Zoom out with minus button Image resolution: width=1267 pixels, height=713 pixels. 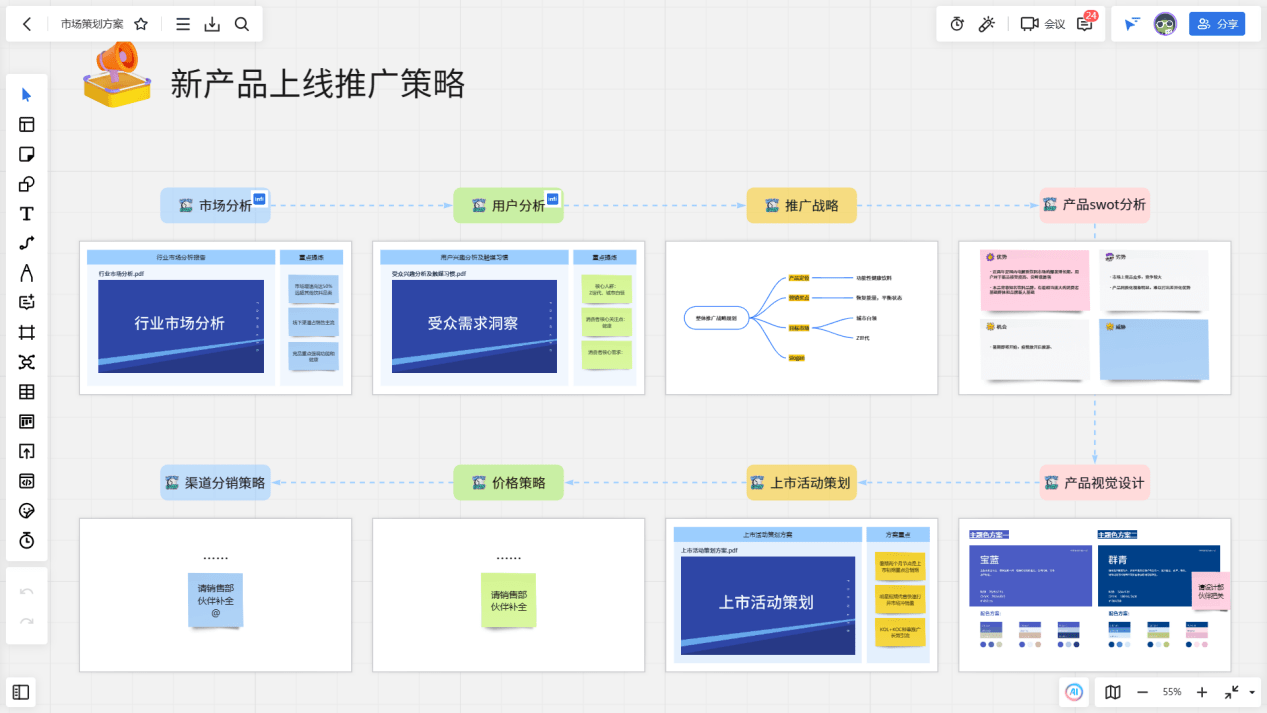coord(1142,692)
